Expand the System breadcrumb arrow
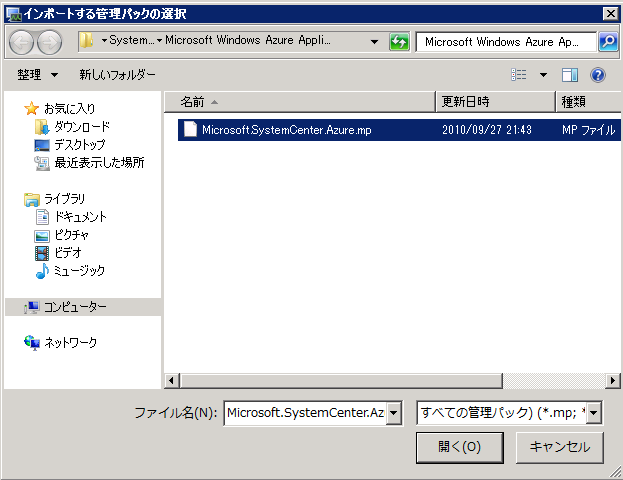 click(104, 41)
